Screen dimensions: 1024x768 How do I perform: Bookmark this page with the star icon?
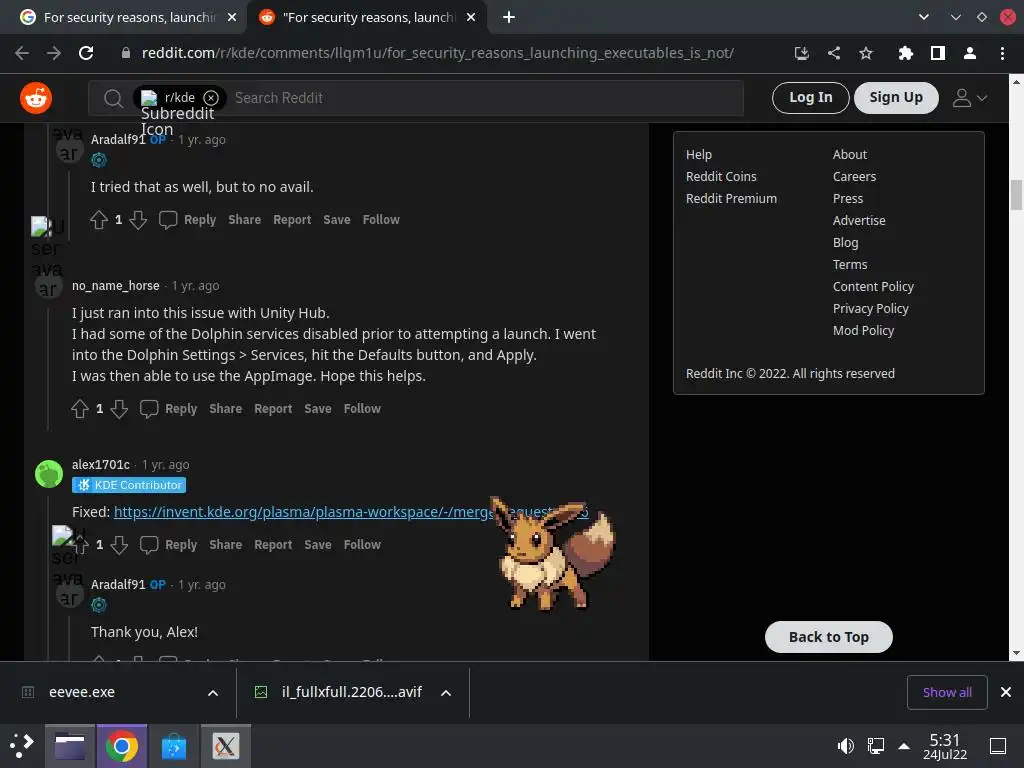(866, 53)
